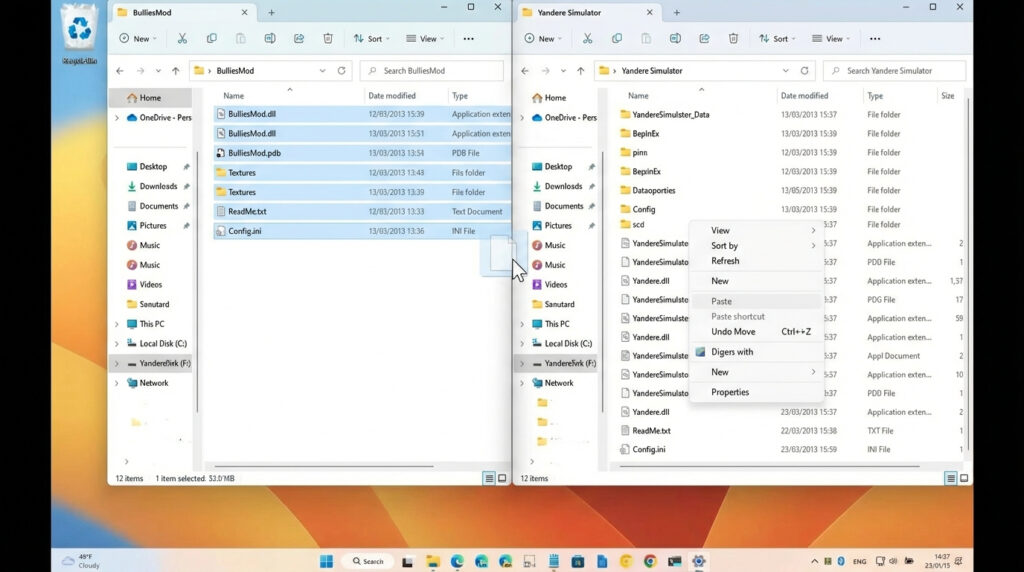Image resolution: width=1024 pixels, height=572 pixels.
Task: Switch BulliesMod window to large thumbnails view
Action: (x=502, y=479)
